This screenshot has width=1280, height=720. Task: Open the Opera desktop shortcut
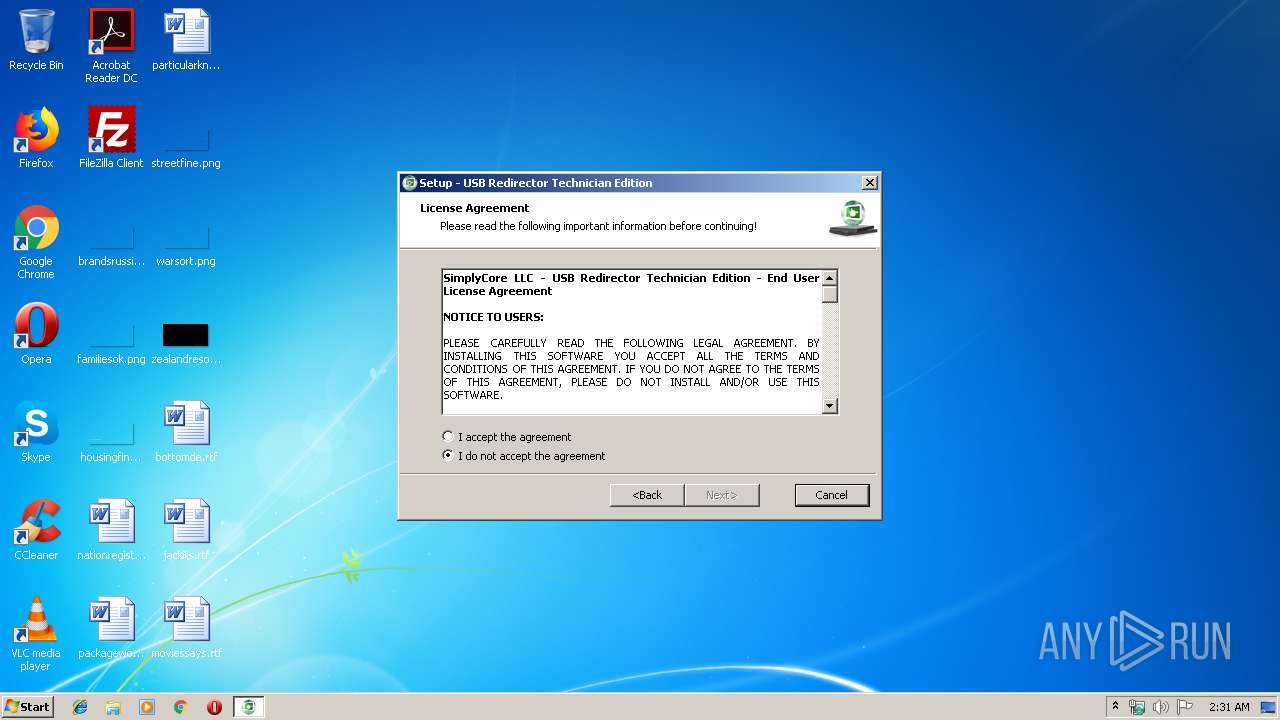(36, 334)
